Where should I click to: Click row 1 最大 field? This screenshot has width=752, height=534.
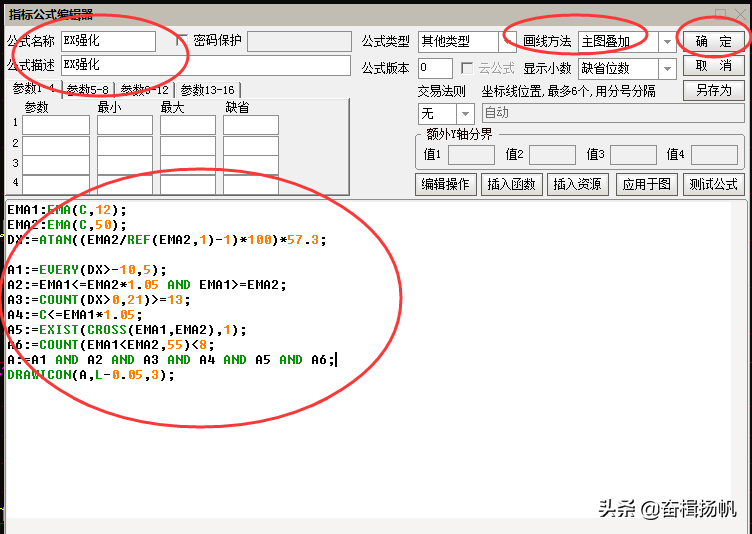[188, 125]
